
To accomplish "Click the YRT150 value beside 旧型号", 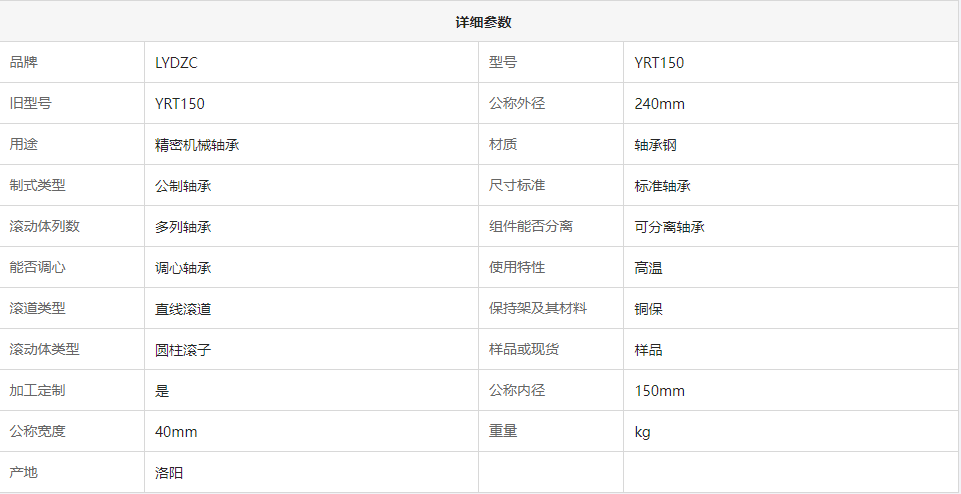I will (180, 104).
